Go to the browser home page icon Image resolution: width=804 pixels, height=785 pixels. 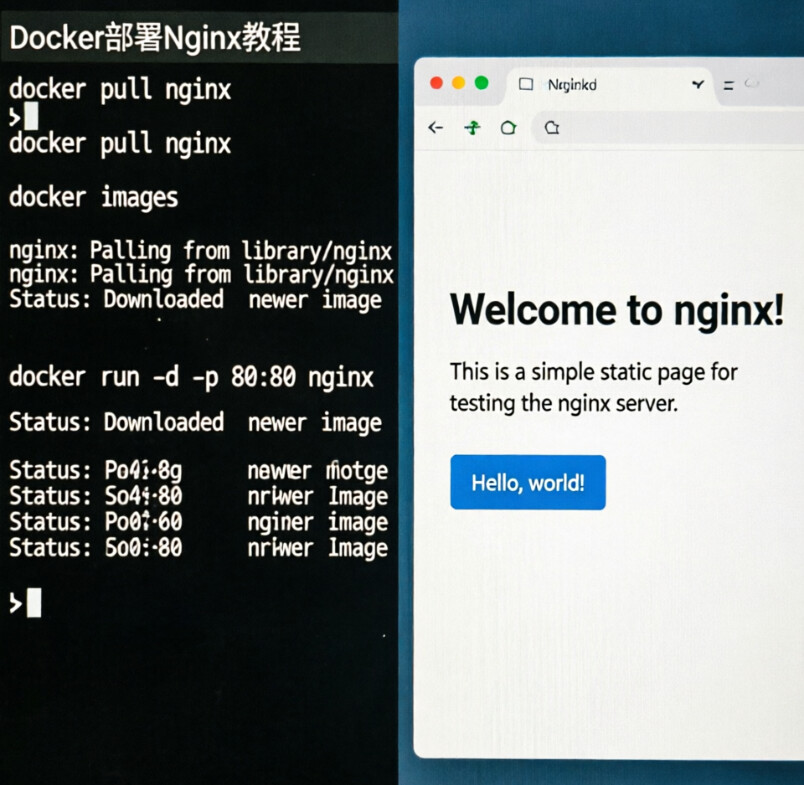508,128
